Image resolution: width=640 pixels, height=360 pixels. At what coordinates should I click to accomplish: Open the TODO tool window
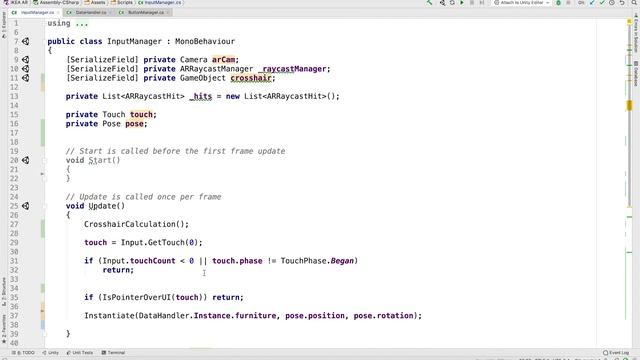24,353
